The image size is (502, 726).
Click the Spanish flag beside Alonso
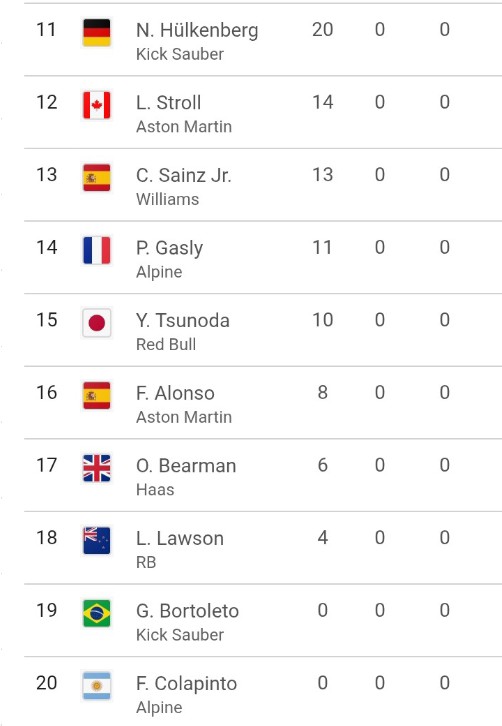point(96,395)
